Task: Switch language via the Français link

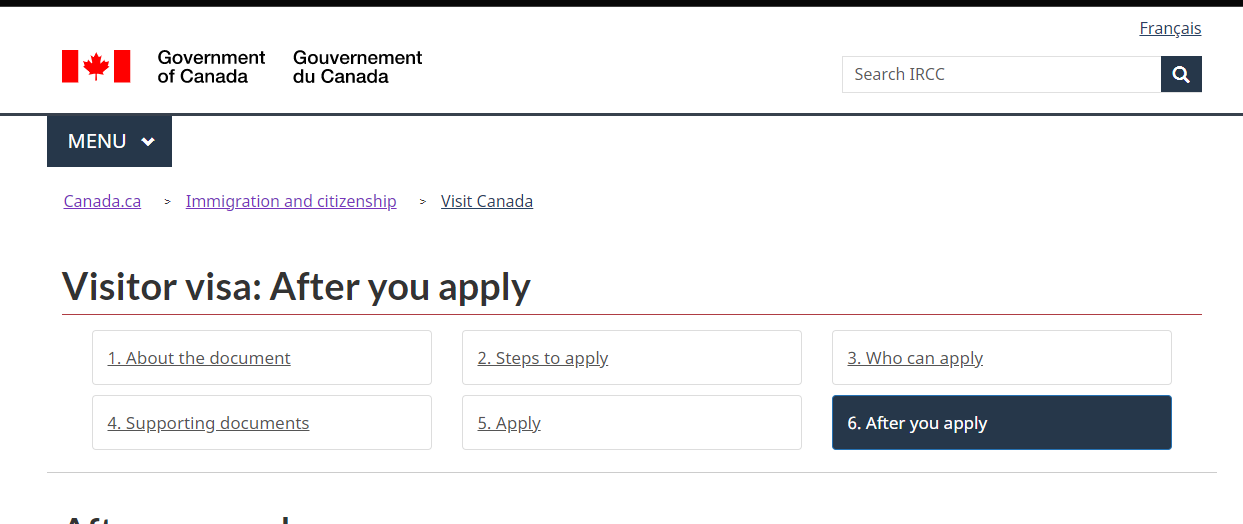Action: pyautogui.click(x=1170, y=28)
